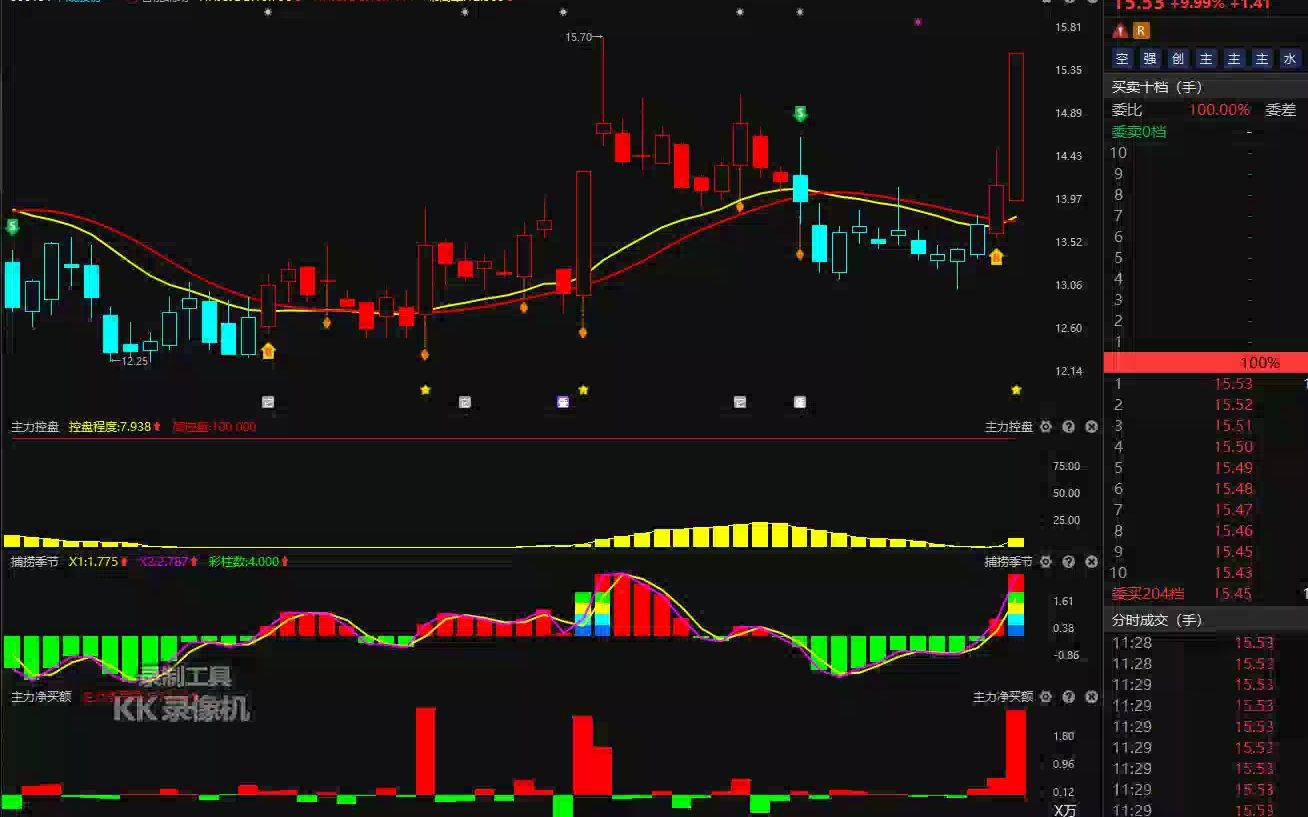Select bid level 2 price 15.52
The width and height of the screenshot is (1308, 817).
coord(1233,405)
